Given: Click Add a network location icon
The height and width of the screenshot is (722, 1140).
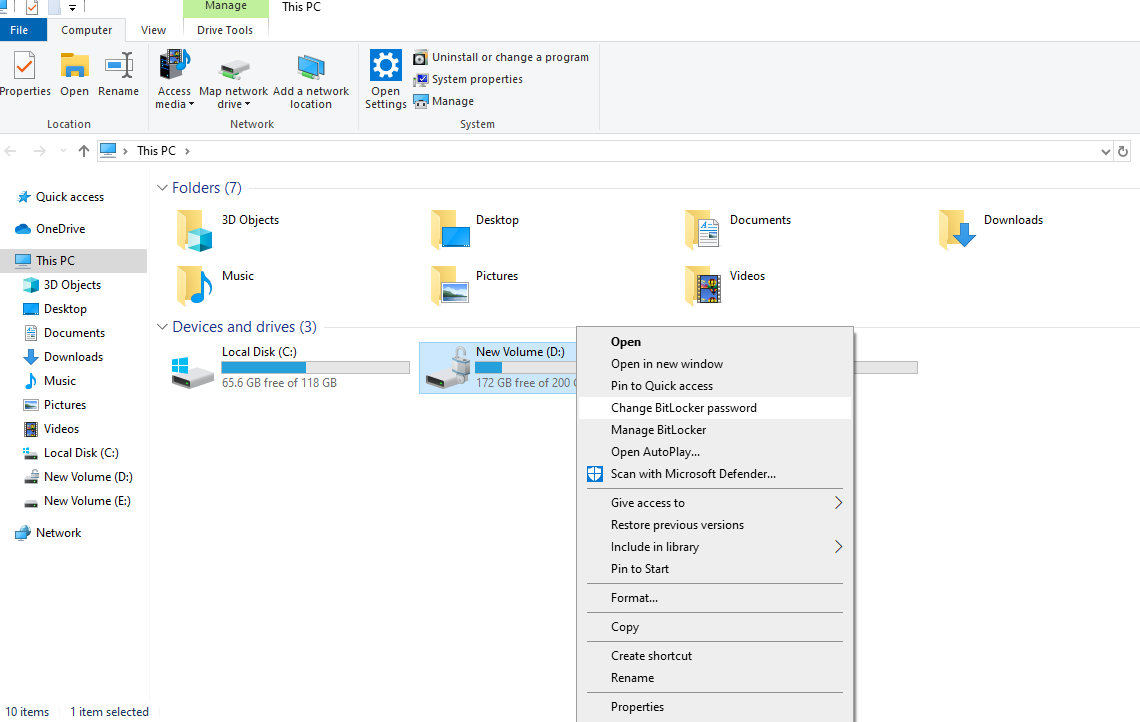Looking at the screenshot, I should point(311,68).
